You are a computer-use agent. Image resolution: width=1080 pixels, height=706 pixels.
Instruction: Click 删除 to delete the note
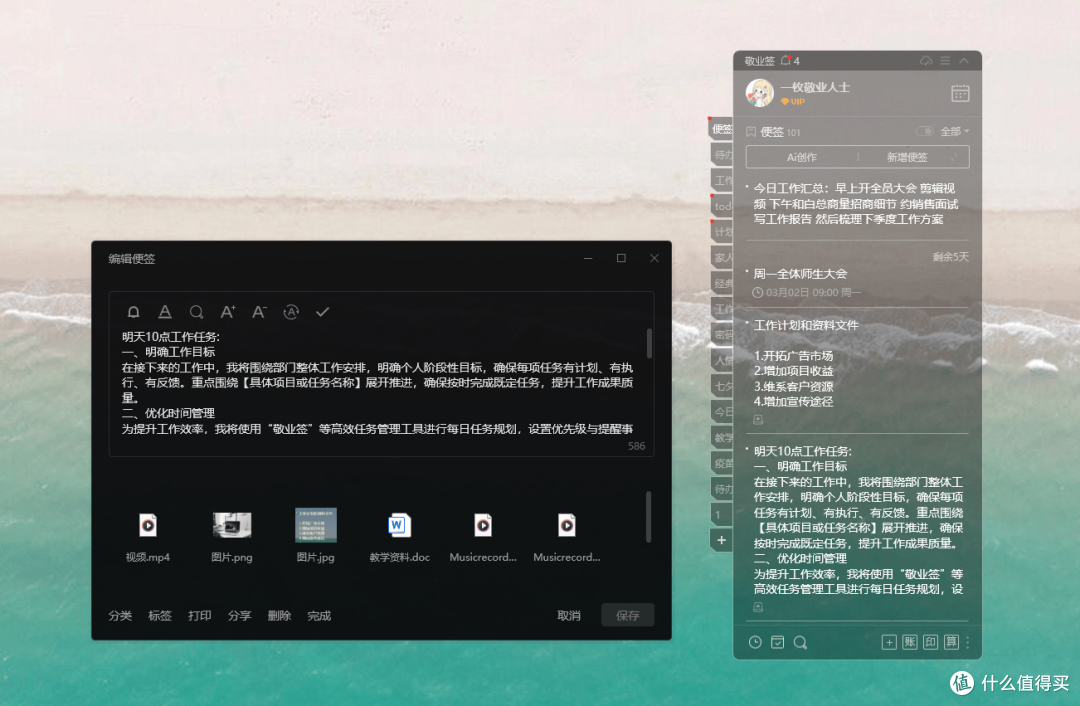pos(279,616)
